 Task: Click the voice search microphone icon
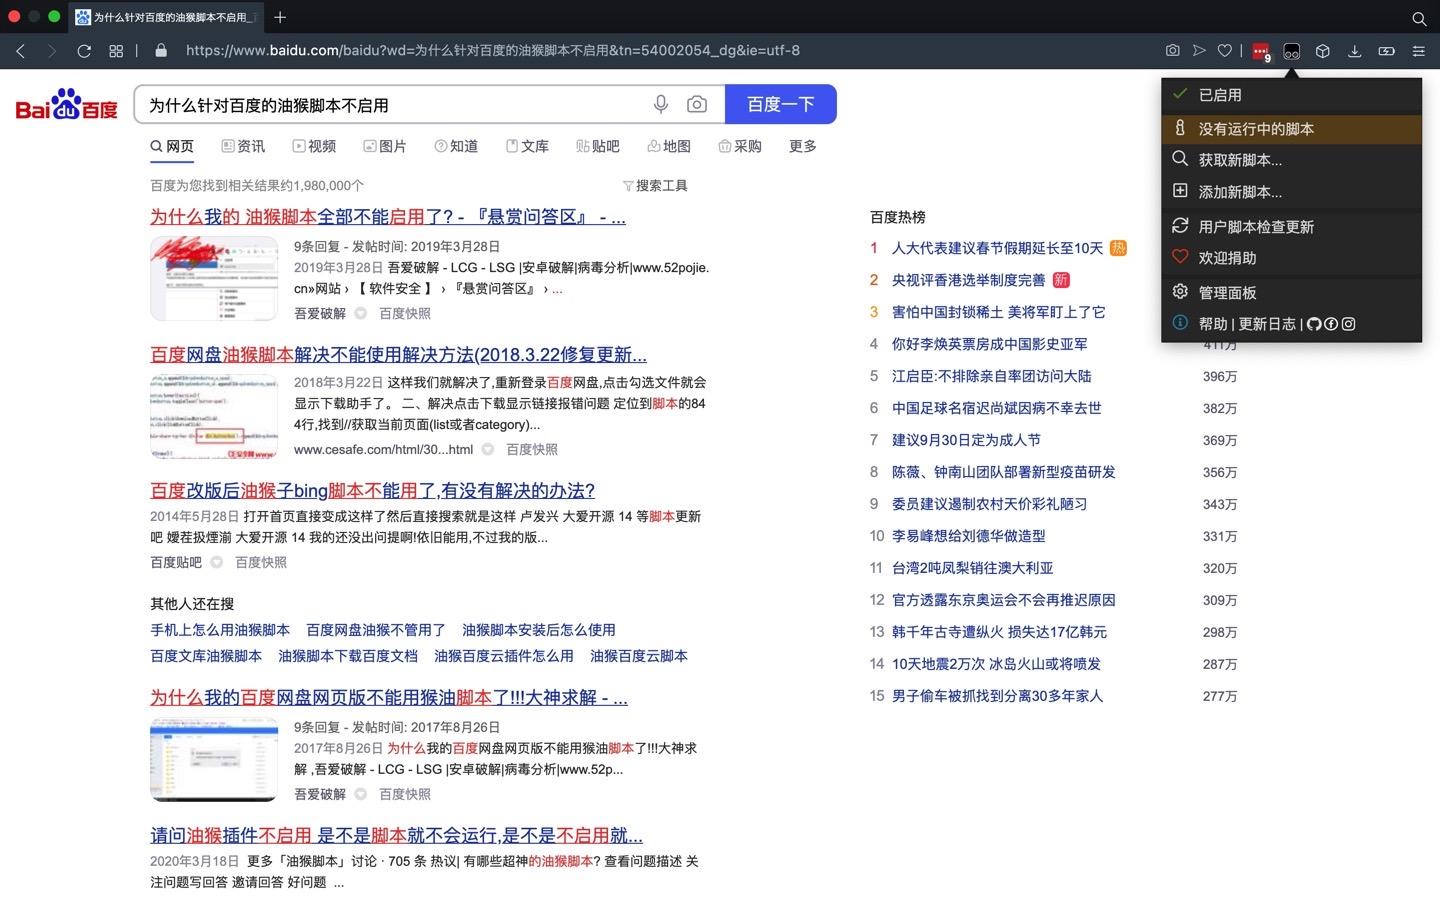(660, 104)
